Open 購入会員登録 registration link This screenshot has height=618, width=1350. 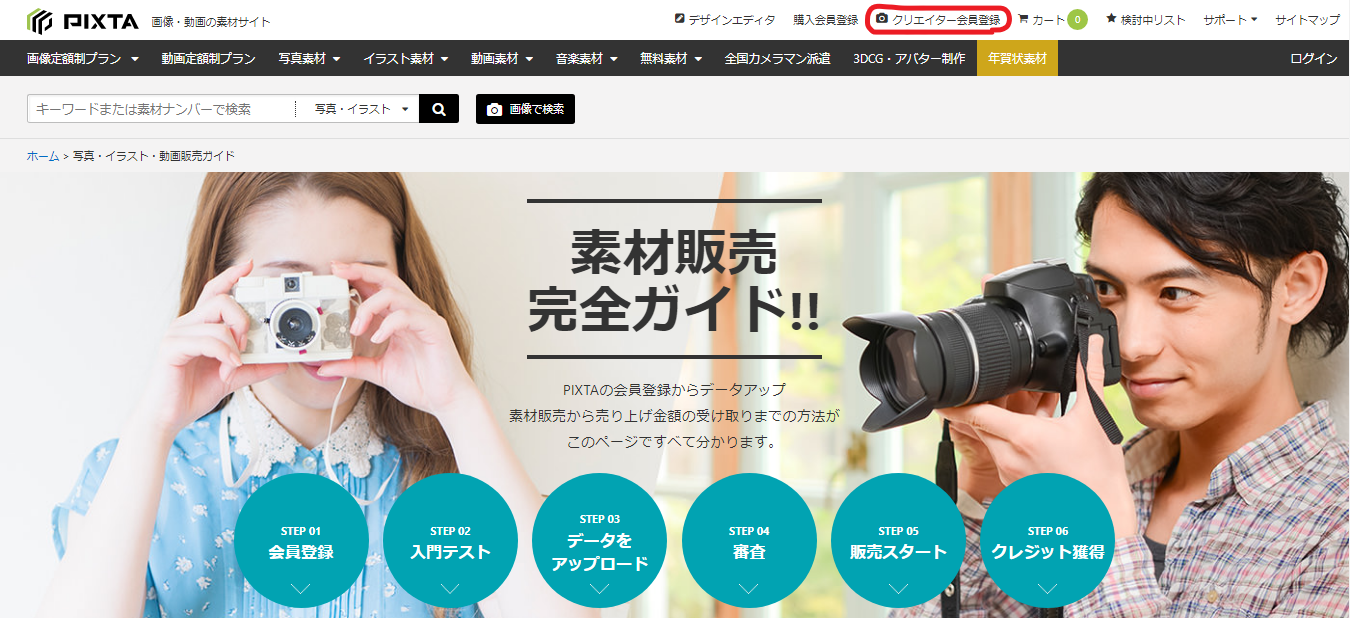[x=826, y=19]
